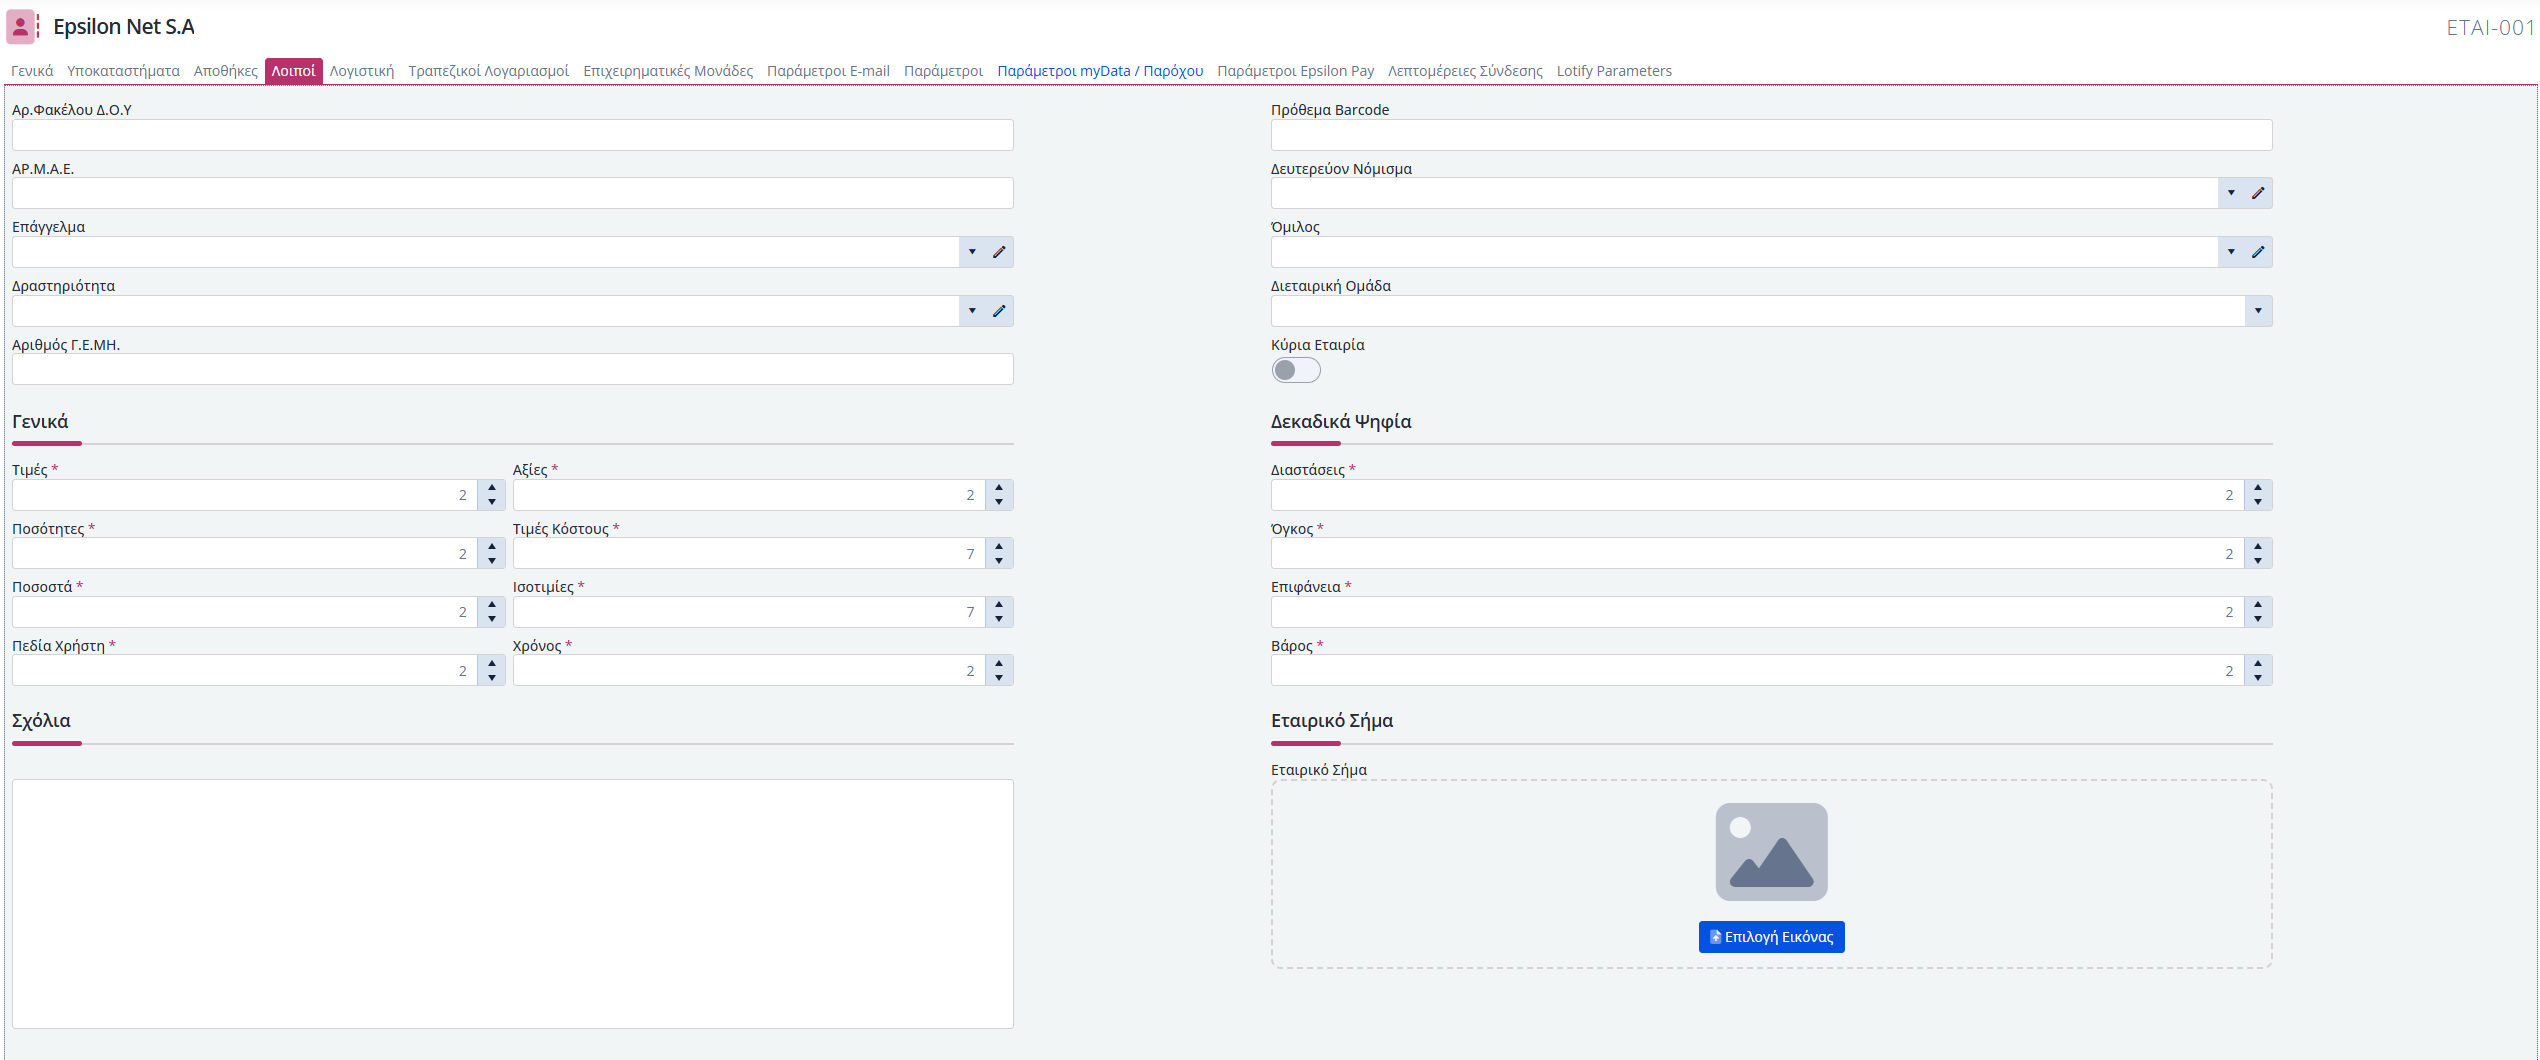The width and height of the screenshot is (2540, 1060).
Task: Decrease Επιφάνεια value with down arrow
Action: (2258, 619)
